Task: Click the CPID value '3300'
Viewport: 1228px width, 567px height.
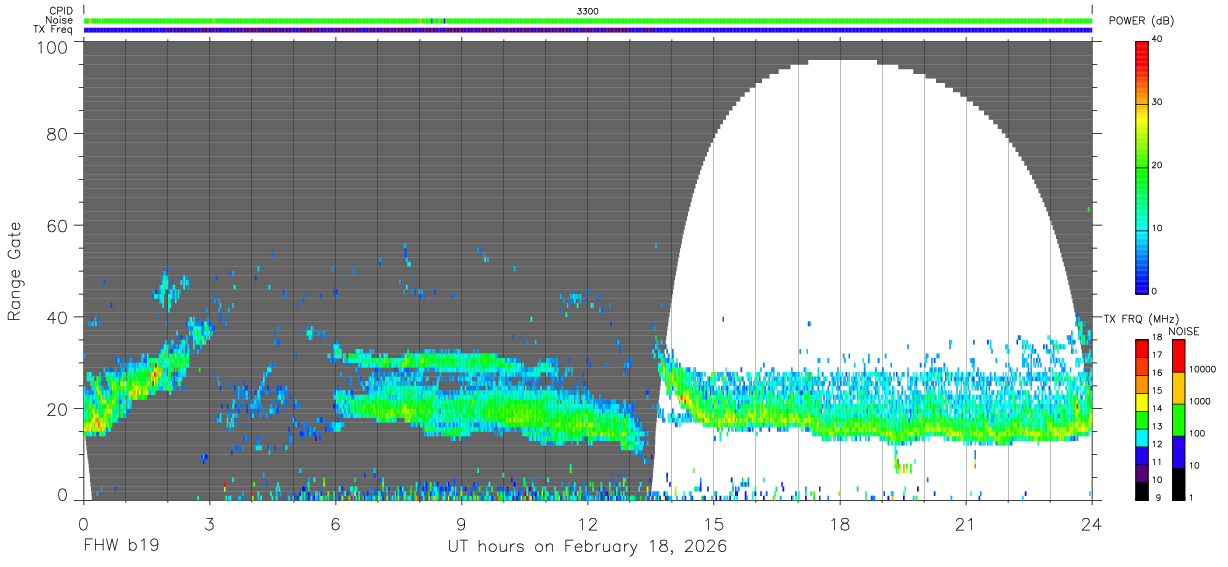Action: point(588,10)
